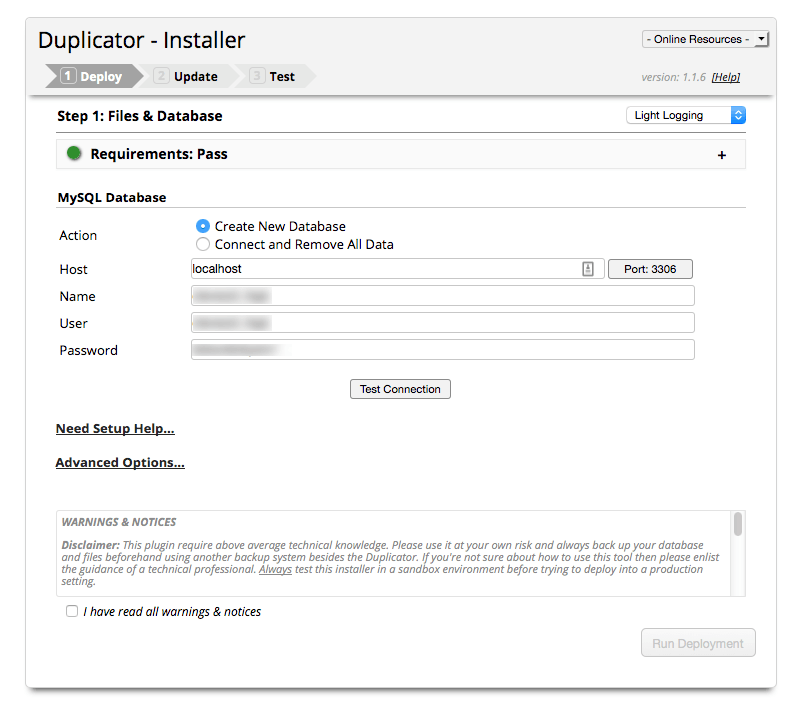Open the Light Logging dropdown
800x710 pixels.
pyautogui.click(x=686, y=115)
